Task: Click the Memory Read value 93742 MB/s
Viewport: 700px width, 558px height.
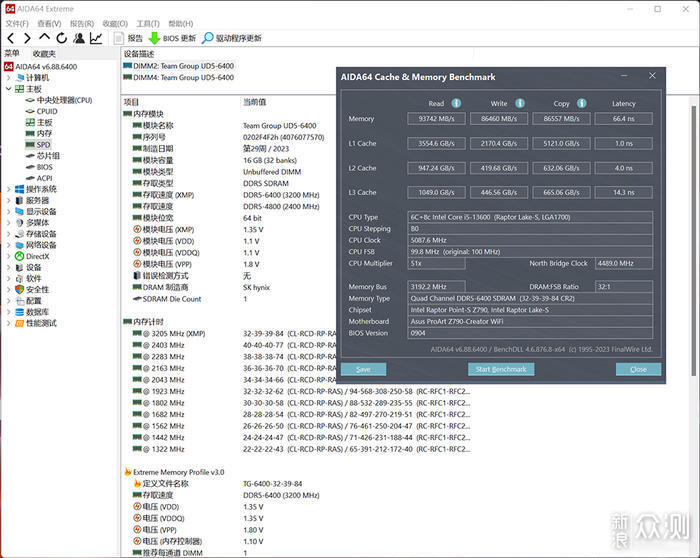Action: pos(436,119)
